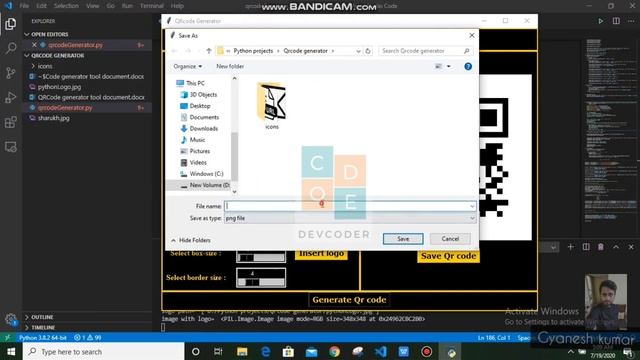Open the Selection menu
The image size is (640, 360).
coord(66,6)
